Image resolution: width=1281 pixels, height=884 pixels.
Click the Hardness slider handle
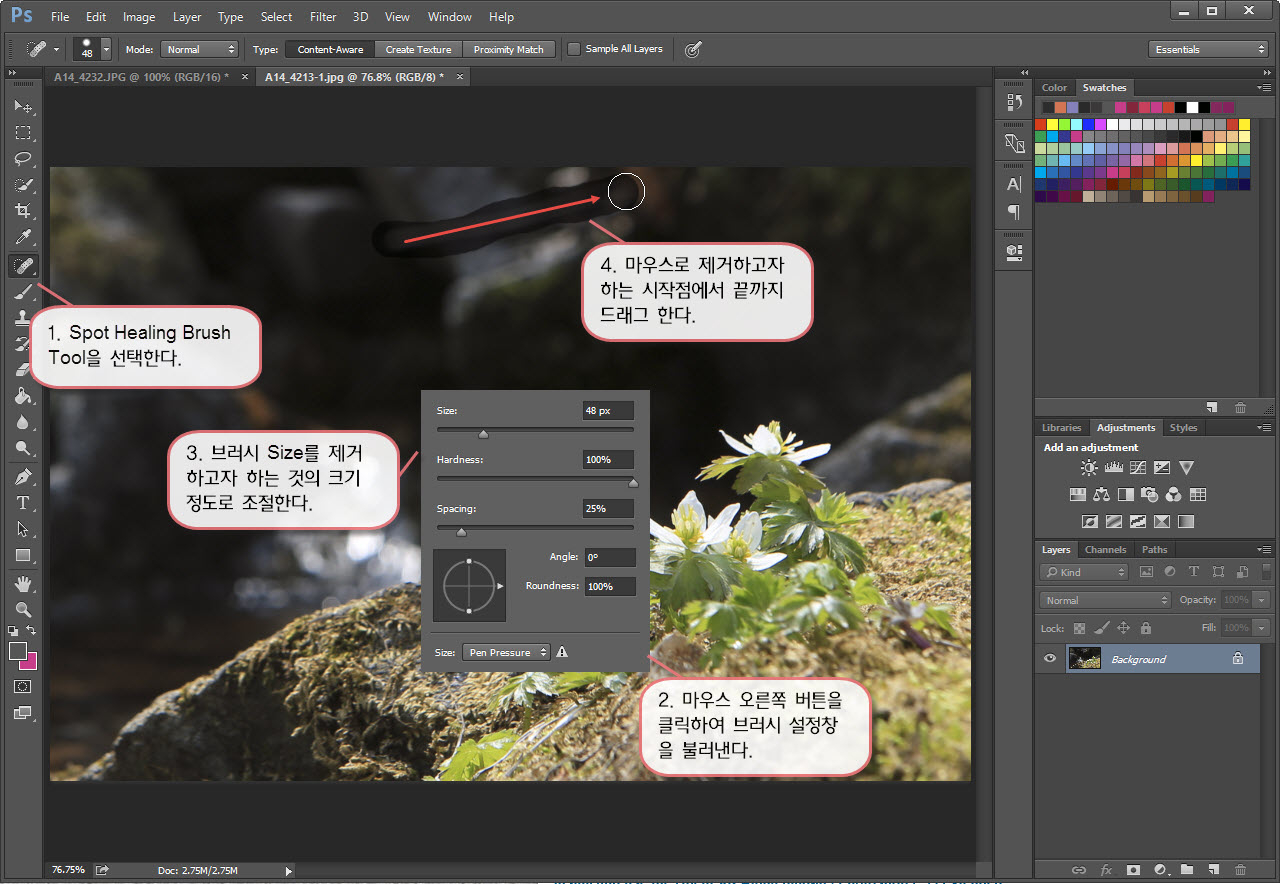[x=633, y=483]
